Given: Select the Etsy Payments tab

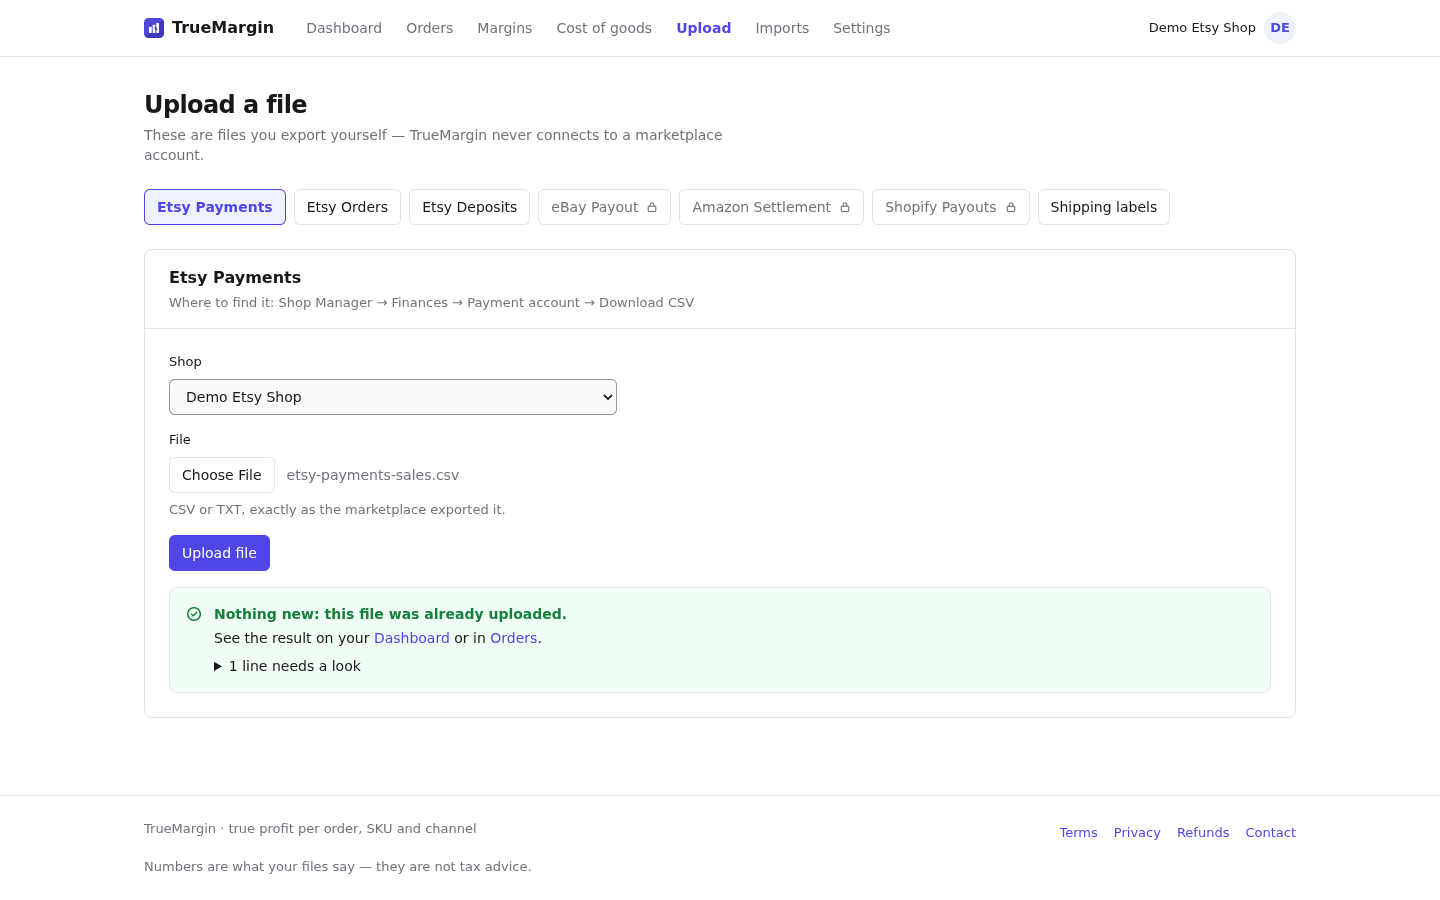Looking at the screenshot, I should click(x=215, y=207).
